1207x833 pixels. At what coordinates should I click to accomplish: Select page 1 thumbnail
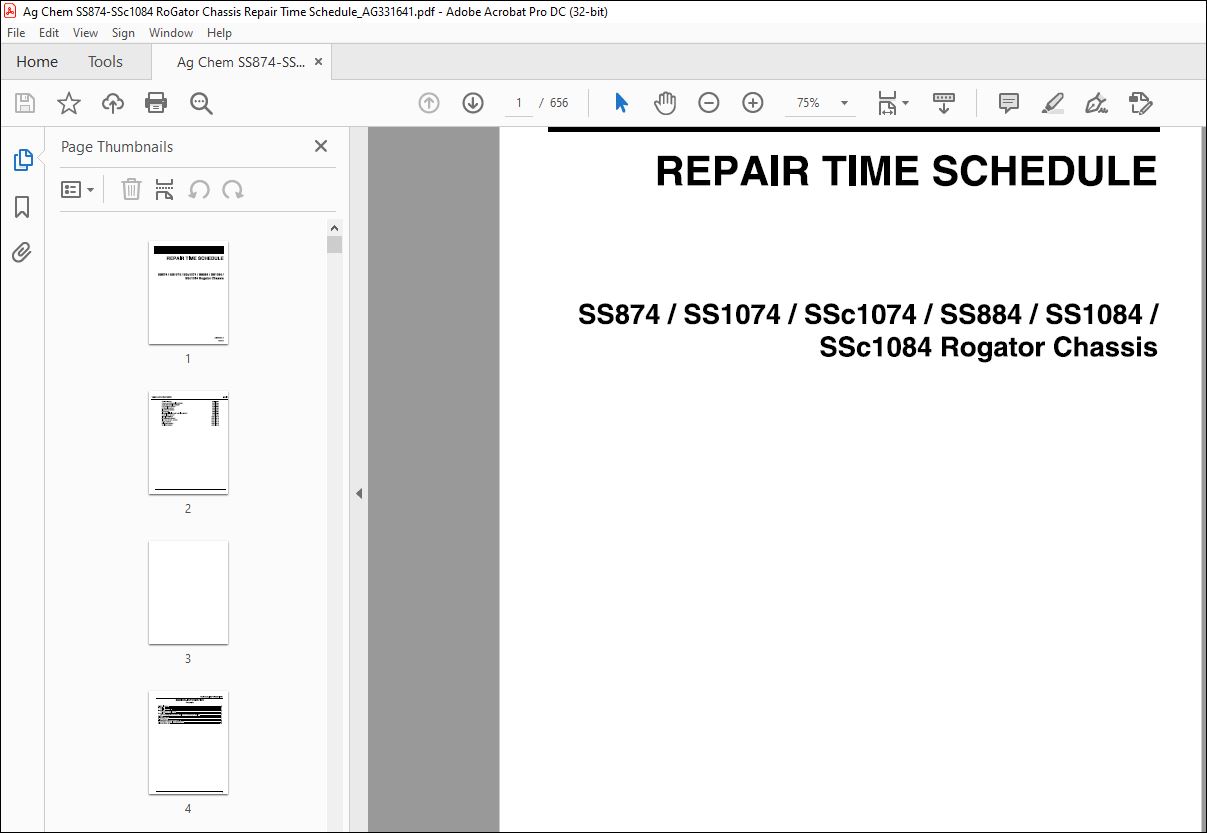tap(188, 292)
